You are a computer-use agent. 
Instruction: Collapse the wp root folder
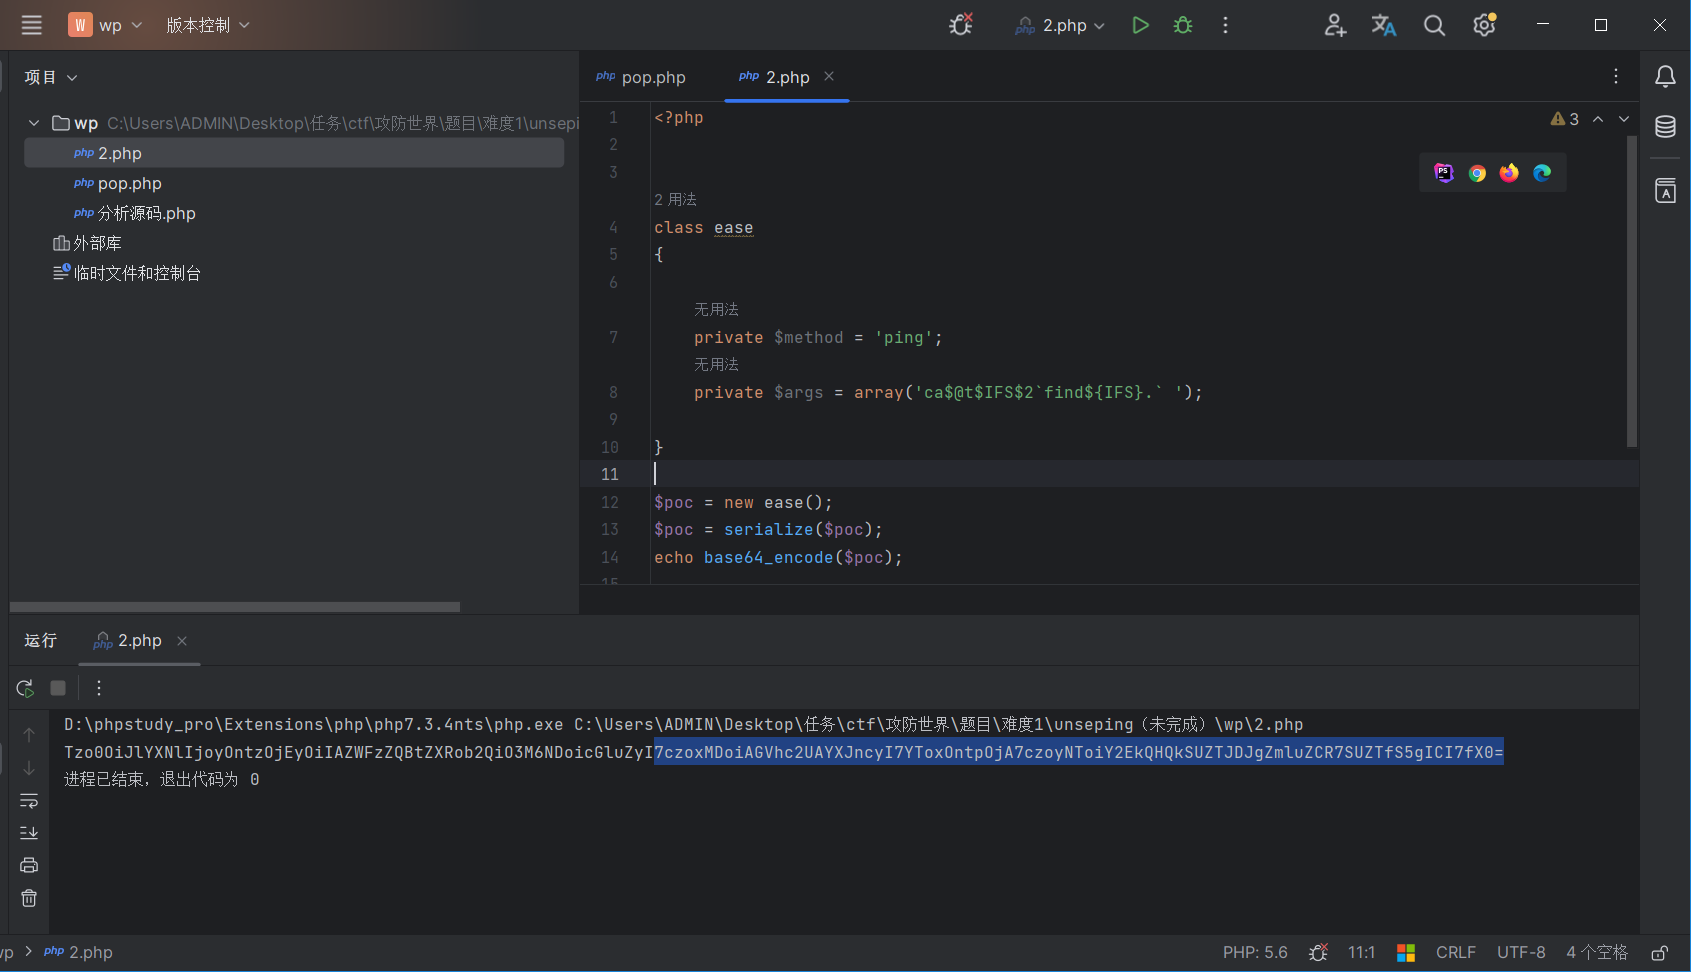point(34,123)
